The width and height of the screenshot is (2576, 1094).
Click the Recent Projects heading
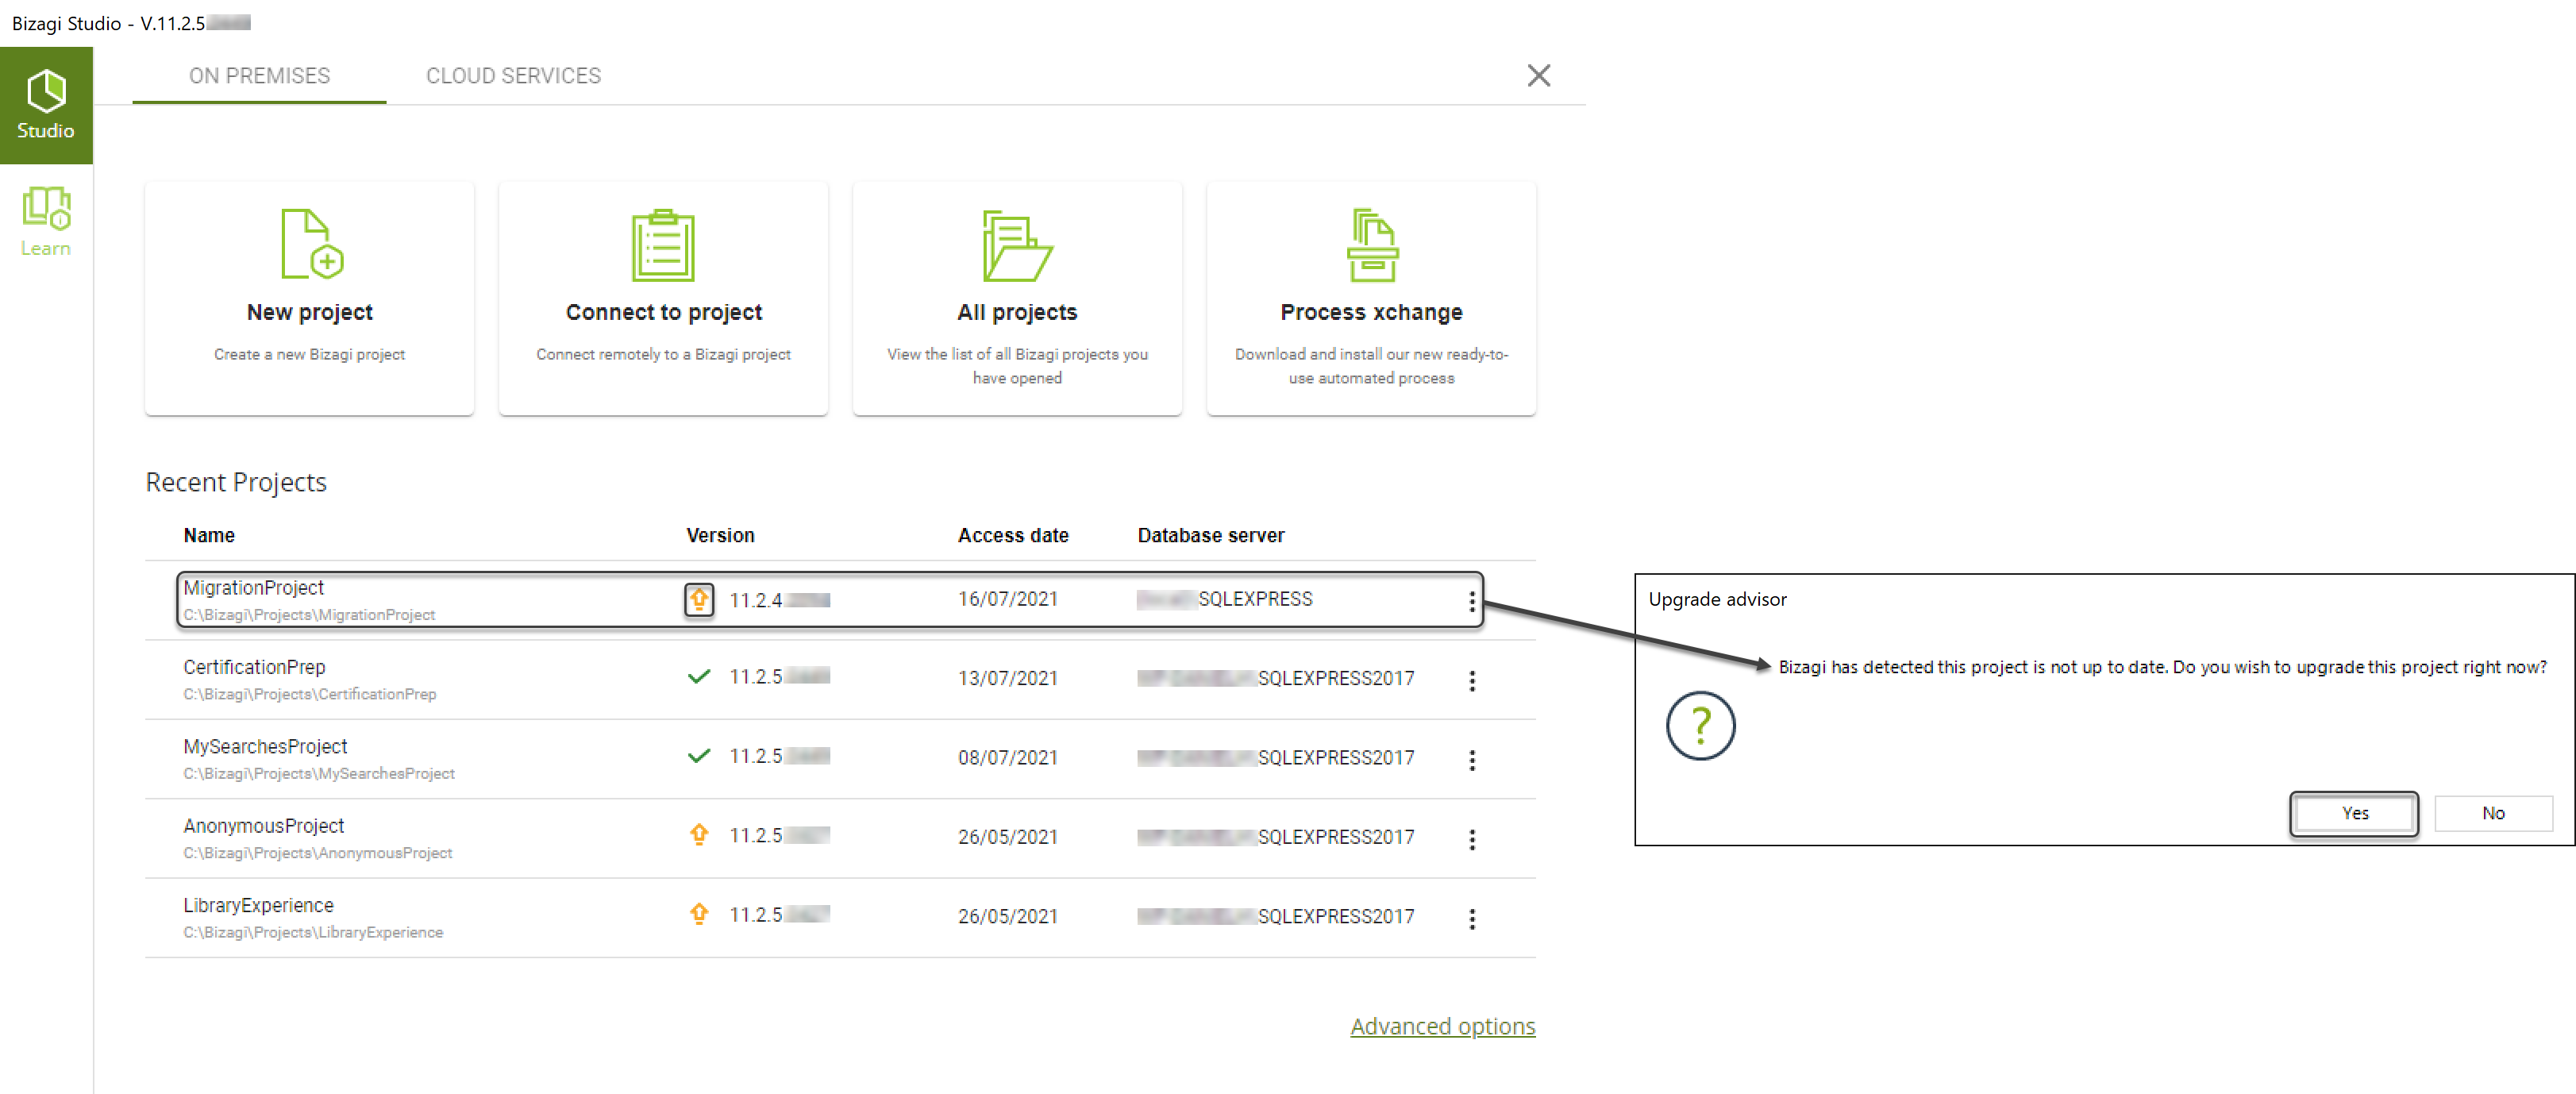pos(236,482)
